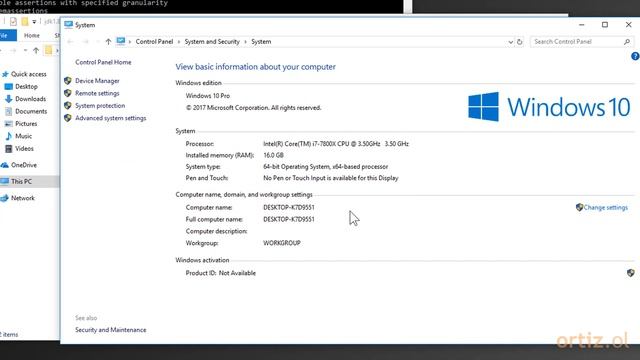Image resolution: width=640 pixels, height=360 pixels.
Task: Maximize the System window
Action: coord(605,25)
